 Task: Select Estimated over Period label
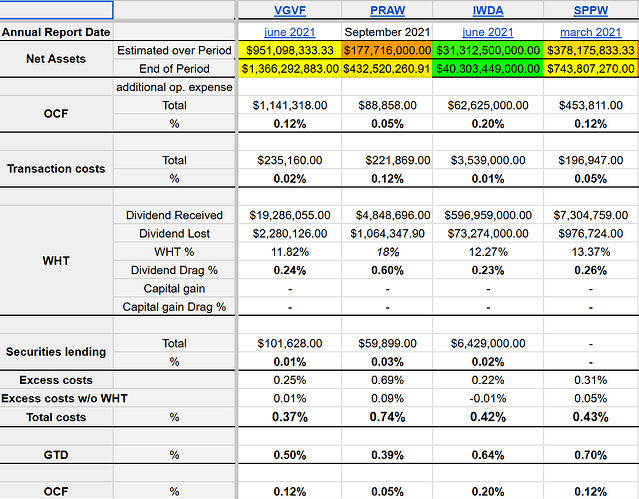coord(174,50)
